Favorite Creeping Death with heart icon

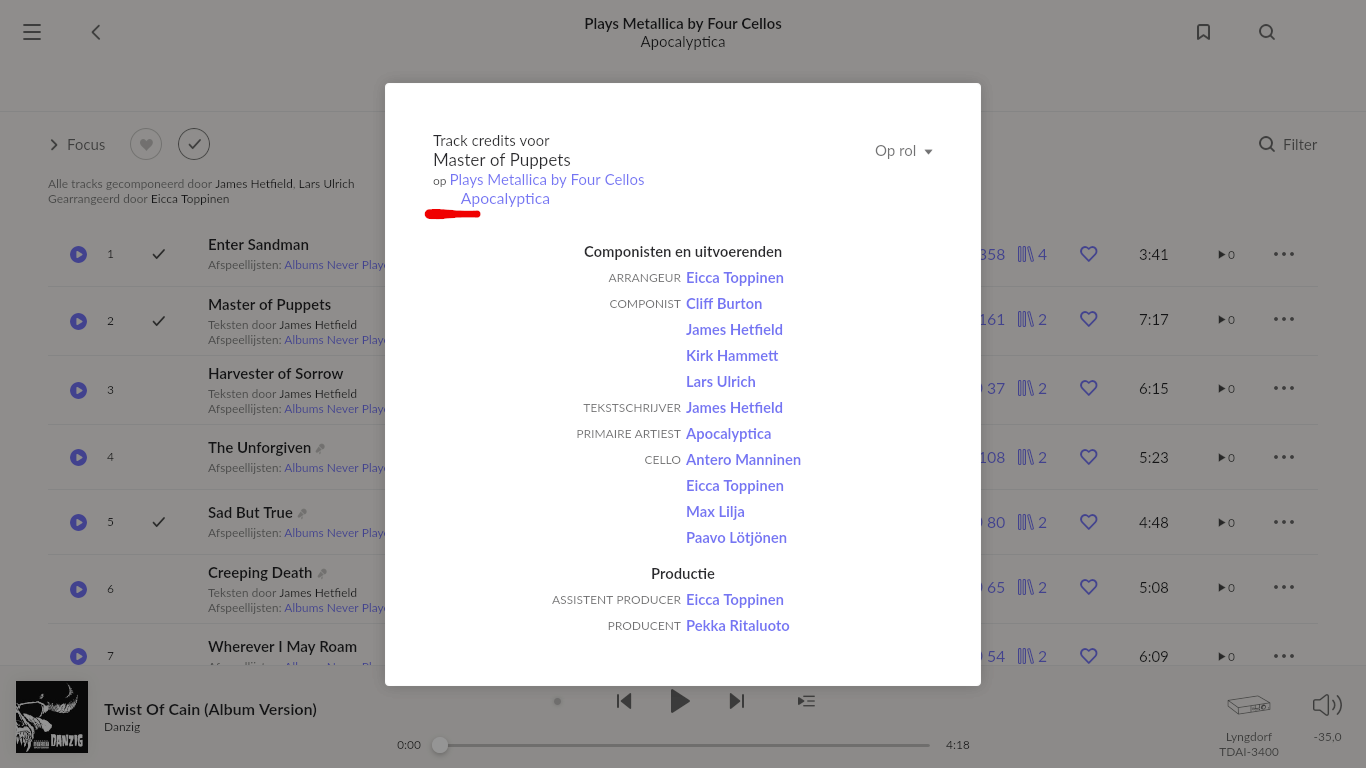click(x=1089, y=587)
